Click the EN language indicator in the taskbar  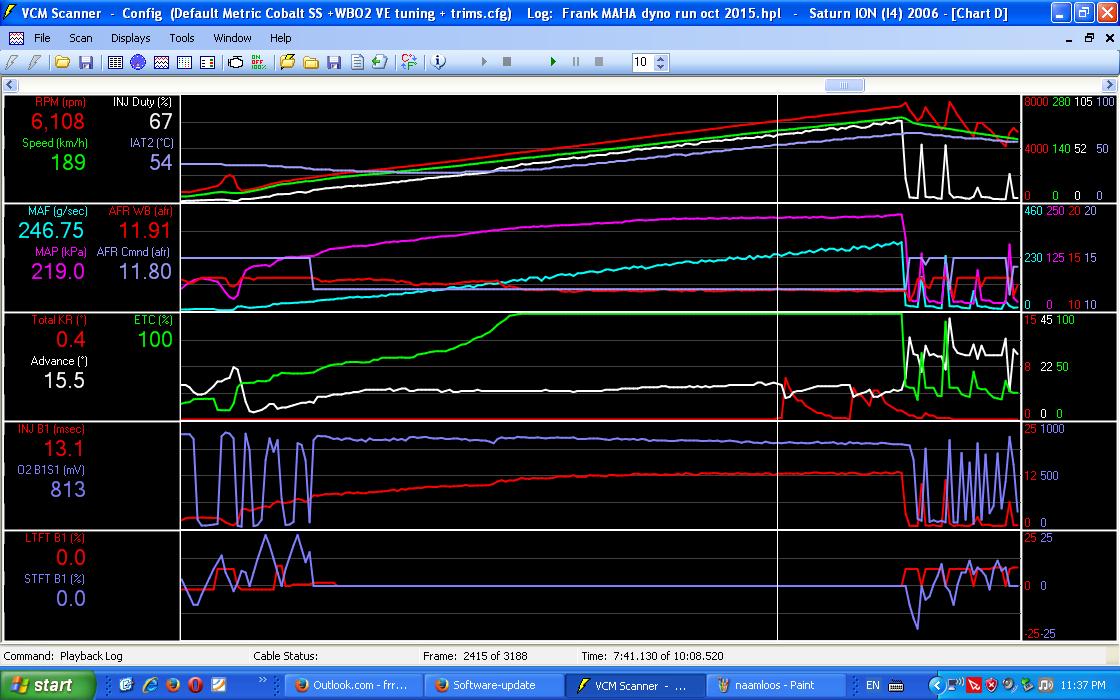pos(872,685)
